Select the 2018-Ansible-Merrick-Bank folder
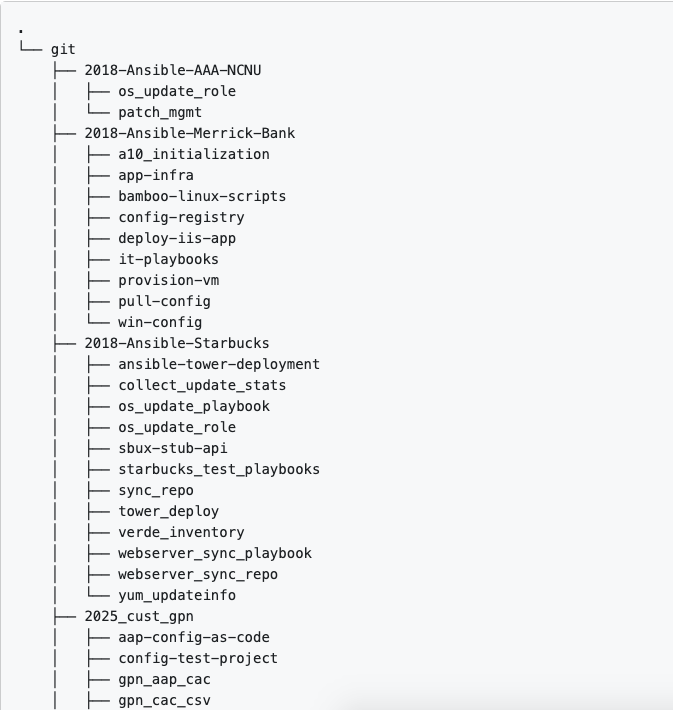The image size is (673, 710). click(189, 133)
